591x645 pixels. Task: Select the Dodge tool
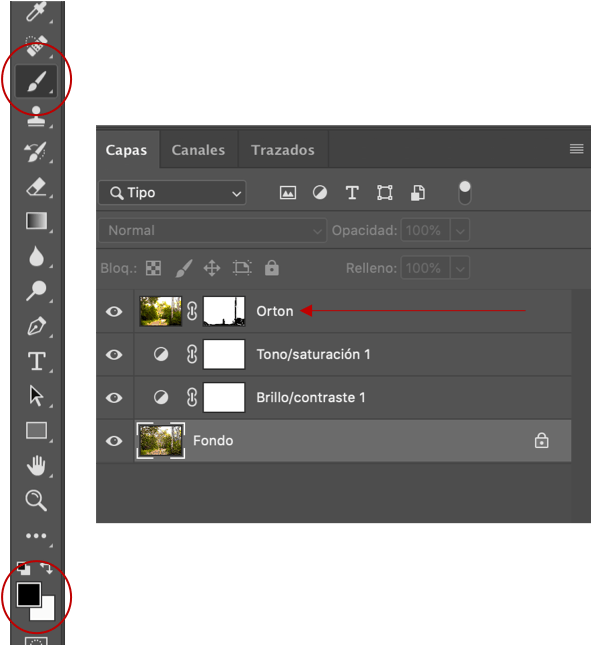point(36,291)
